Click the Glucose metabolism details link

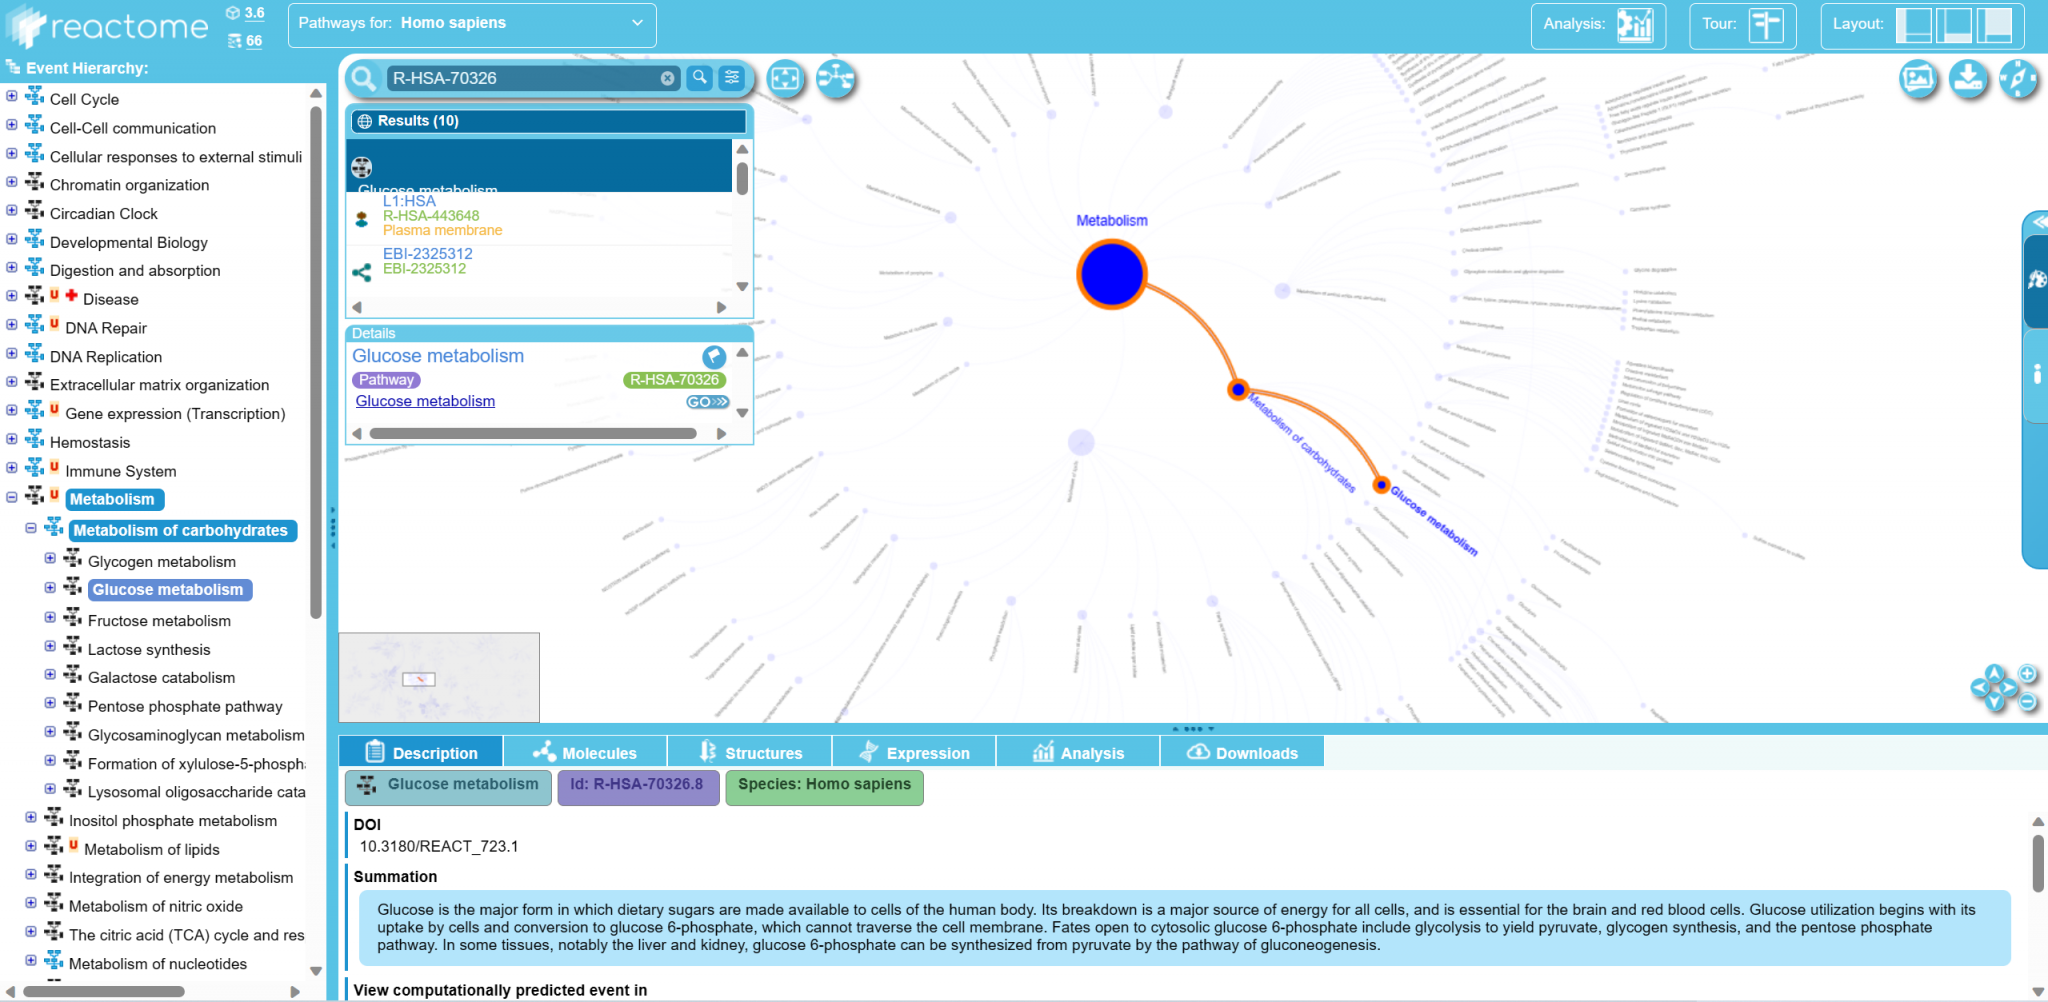click(425, 401)
